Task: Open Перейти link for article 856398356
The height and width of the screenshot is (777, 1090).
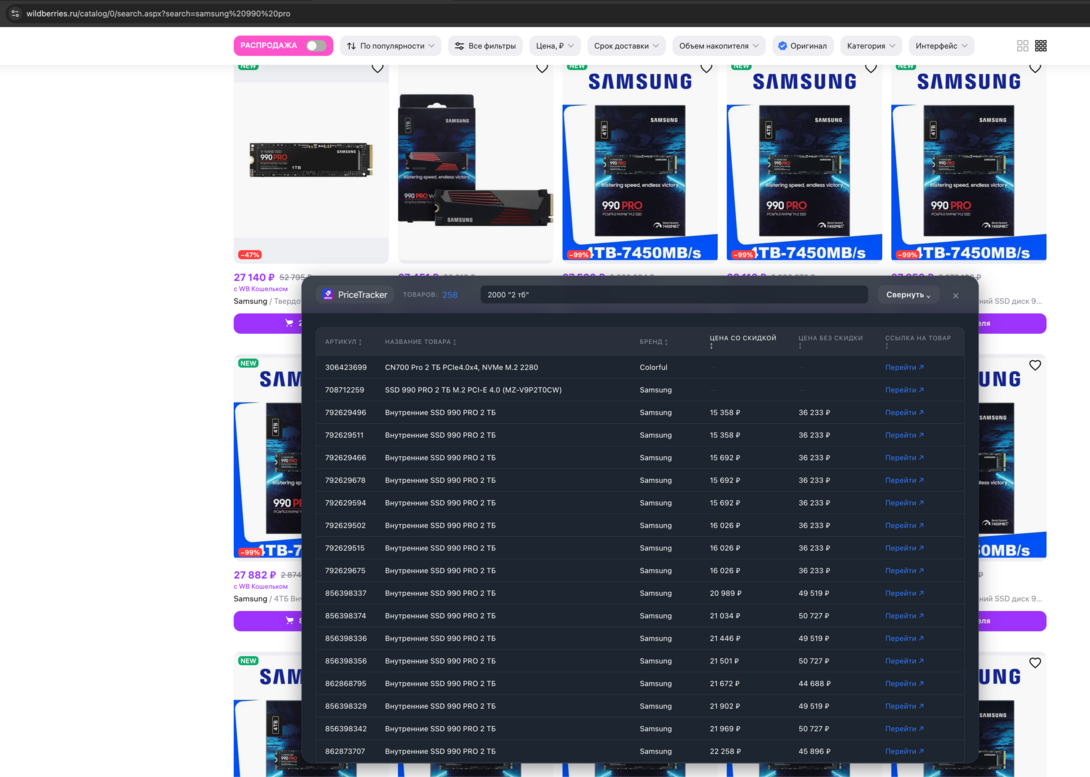Action: [x=904, y=661]
